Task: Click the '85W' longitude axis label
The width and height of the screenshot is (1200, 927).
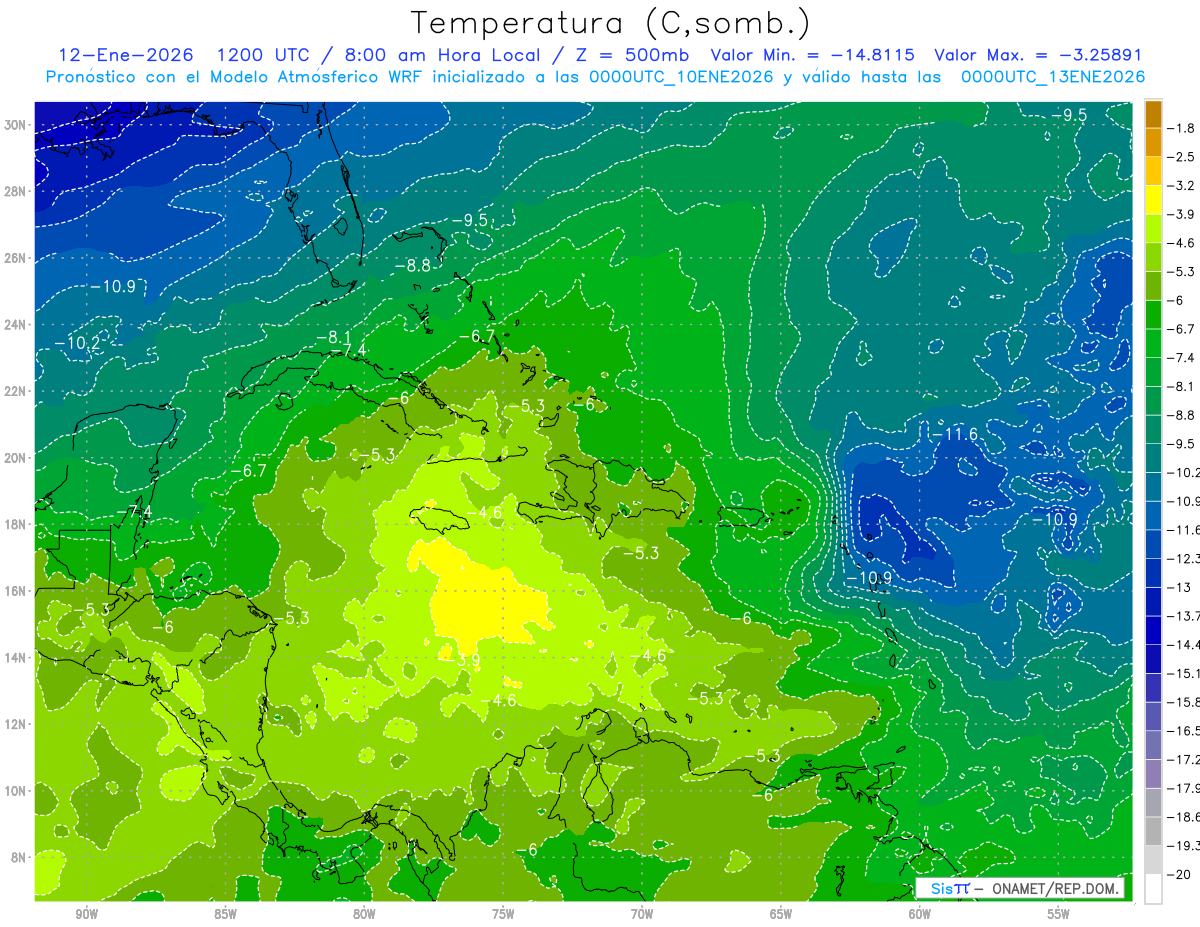Action: 225,915
